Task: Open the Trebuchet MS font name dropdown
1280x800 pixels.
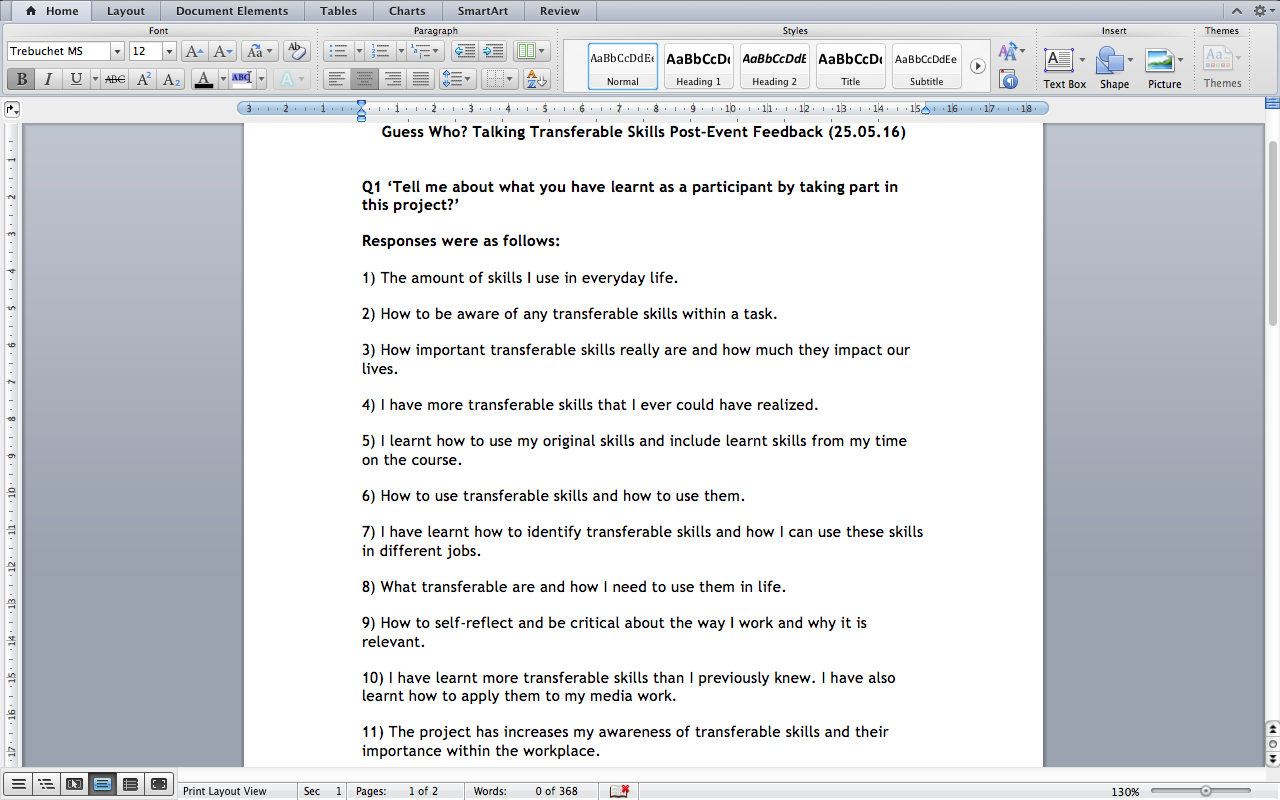Action: point(117,51)
